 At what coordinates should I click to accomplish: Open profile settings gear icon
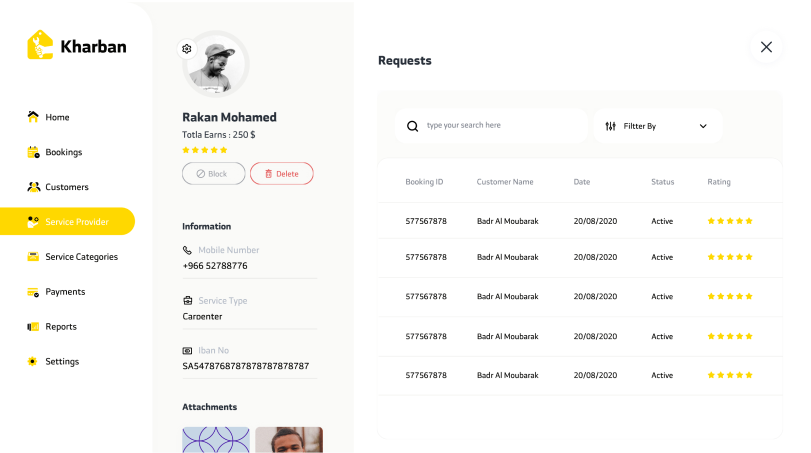(x=186, y=48)
